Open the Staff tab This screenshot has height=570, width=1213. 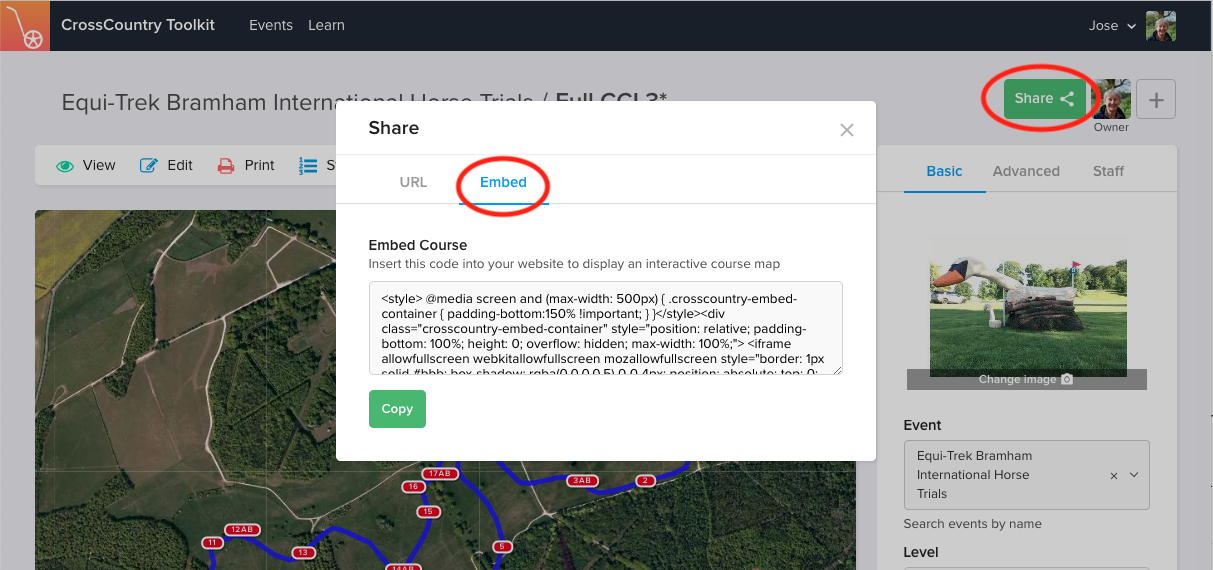[x=1108, y=171]
